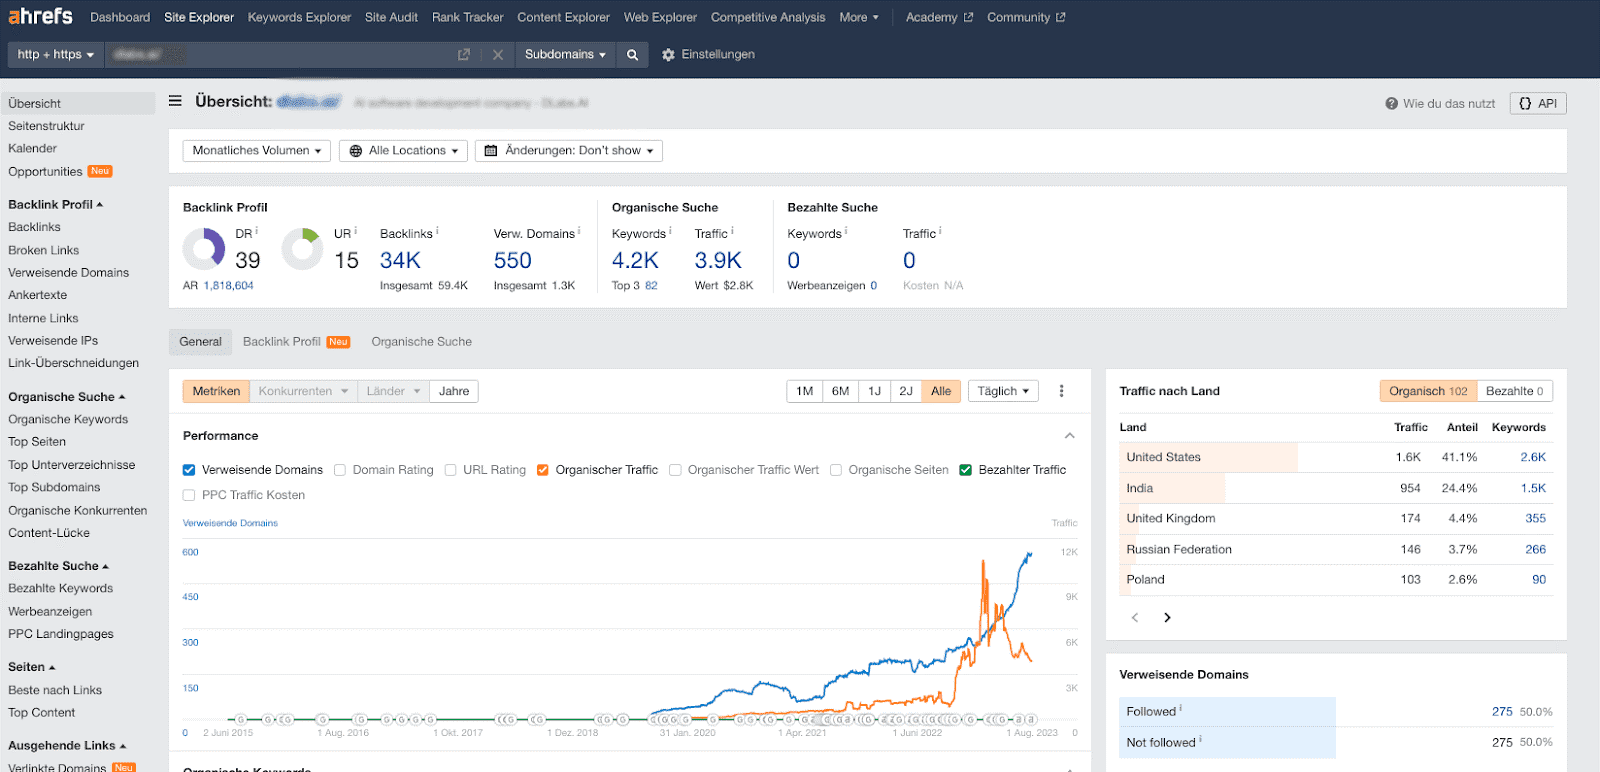1600x772 pixels.
Task: Select Jahre chart mode
Action: pyautogui.click(x=454, y=391)
